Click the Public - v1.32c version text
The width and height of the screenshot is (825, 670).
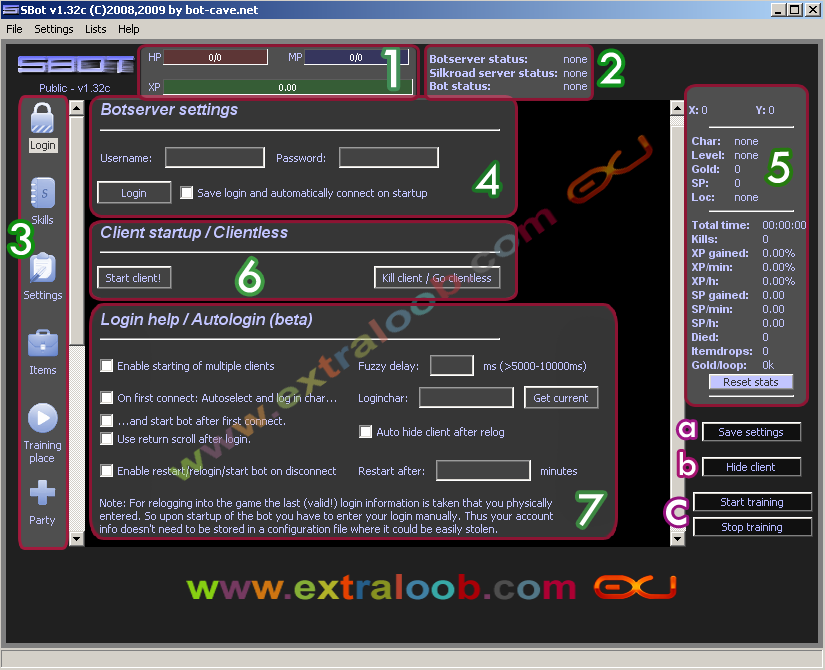pos(75,87)
